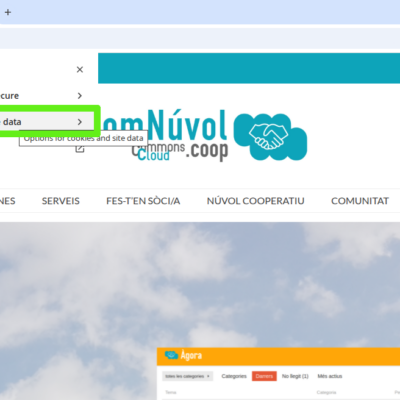
Task: Select the Més actius tab
Action: coord(330,376)
